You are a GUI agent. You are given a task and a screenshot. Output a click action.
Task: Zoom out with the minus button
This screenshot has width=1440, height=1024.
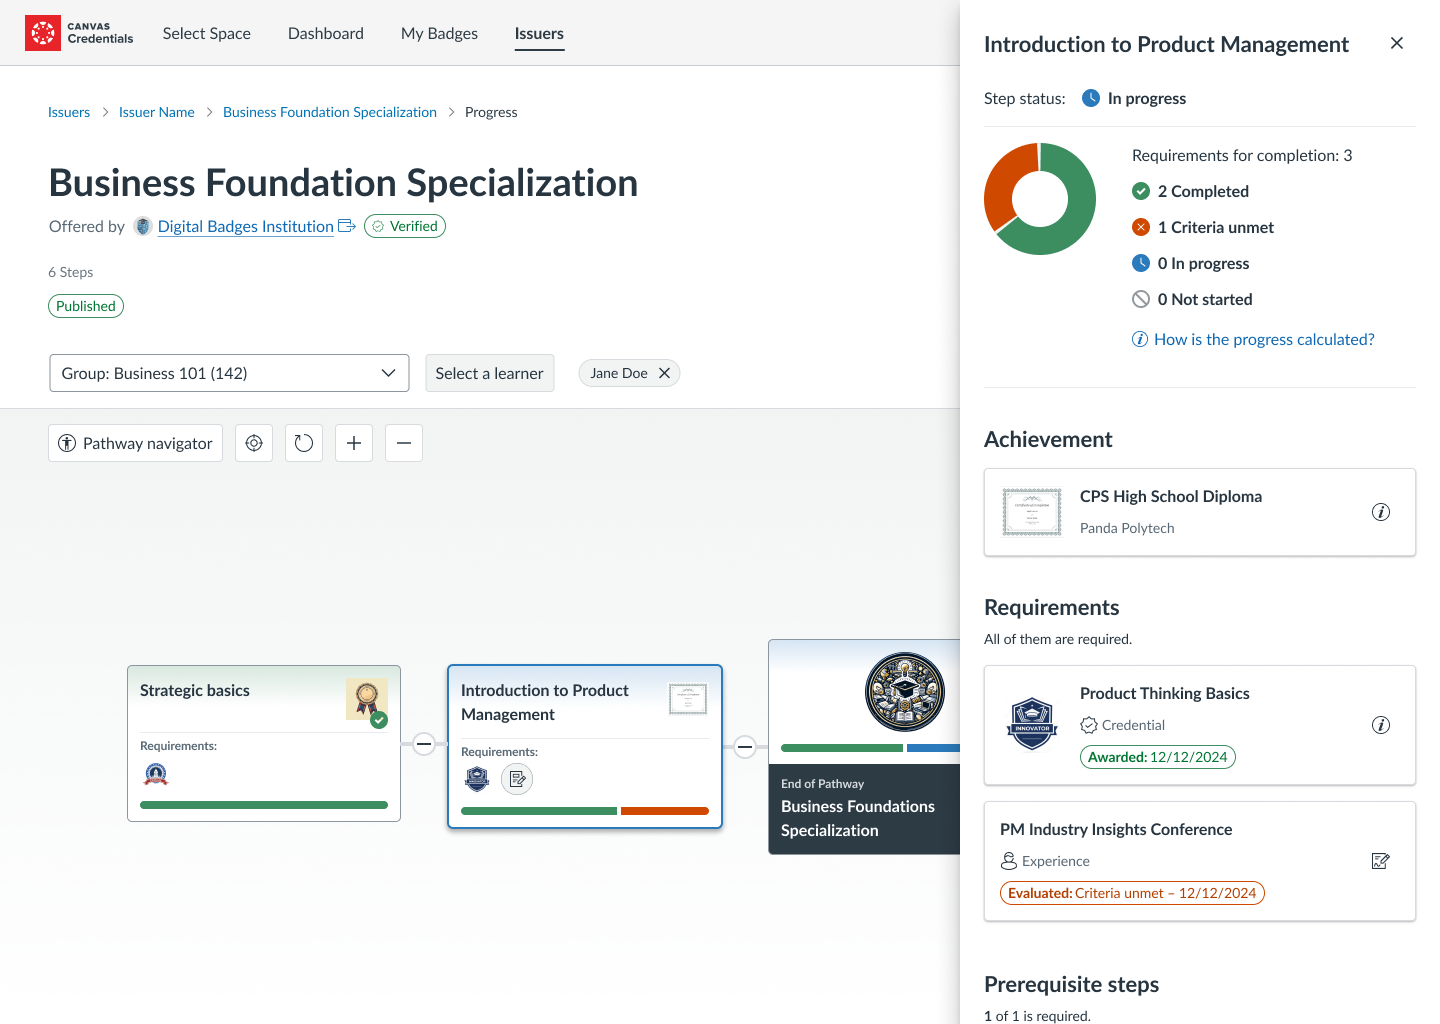click(x=404, y=443)
